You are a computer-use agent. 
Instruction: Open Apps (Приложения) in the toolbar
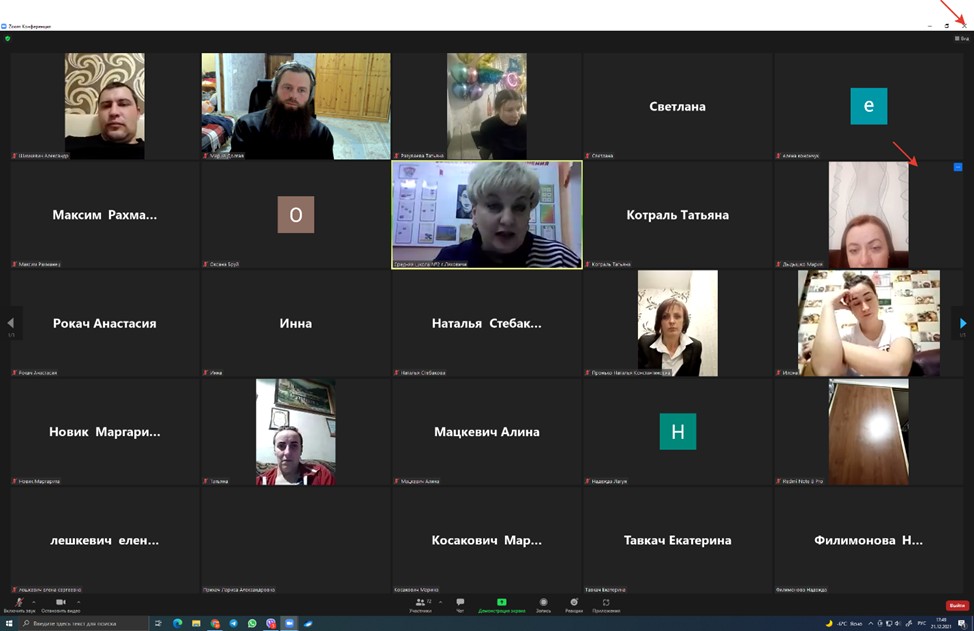tap(606, 604)
